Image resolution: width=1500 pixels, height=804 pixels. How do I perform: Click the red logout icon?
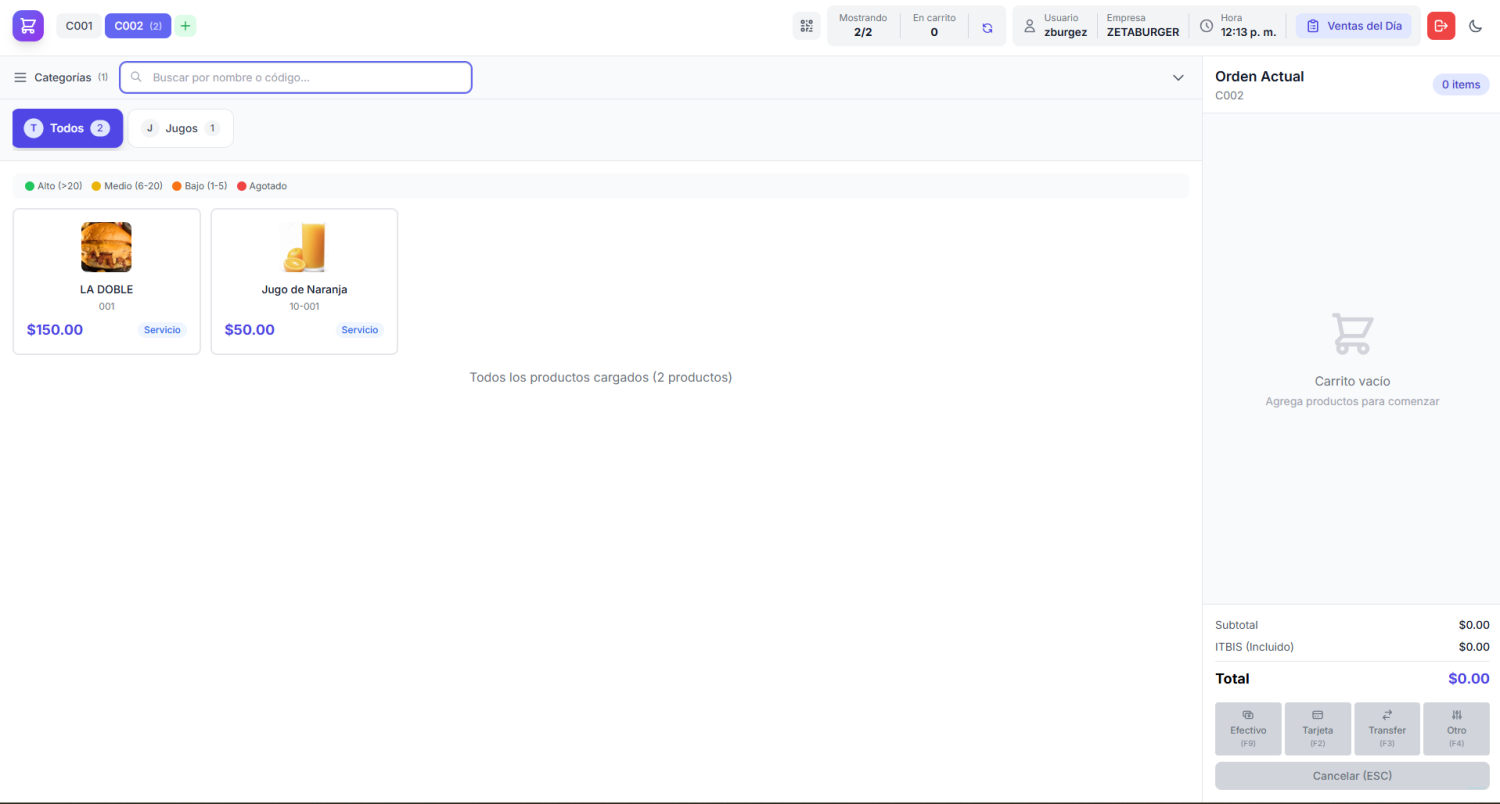click(x=1441, y=26)
